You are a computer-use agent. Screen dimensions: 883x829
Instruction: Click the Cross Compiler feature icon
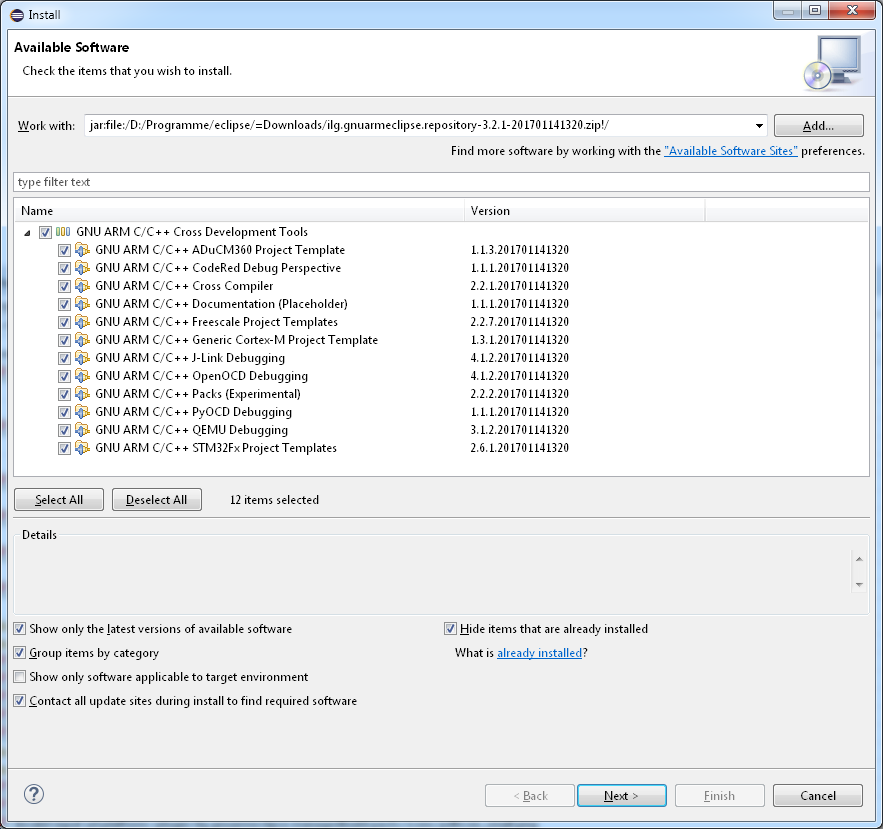point(82,286)
